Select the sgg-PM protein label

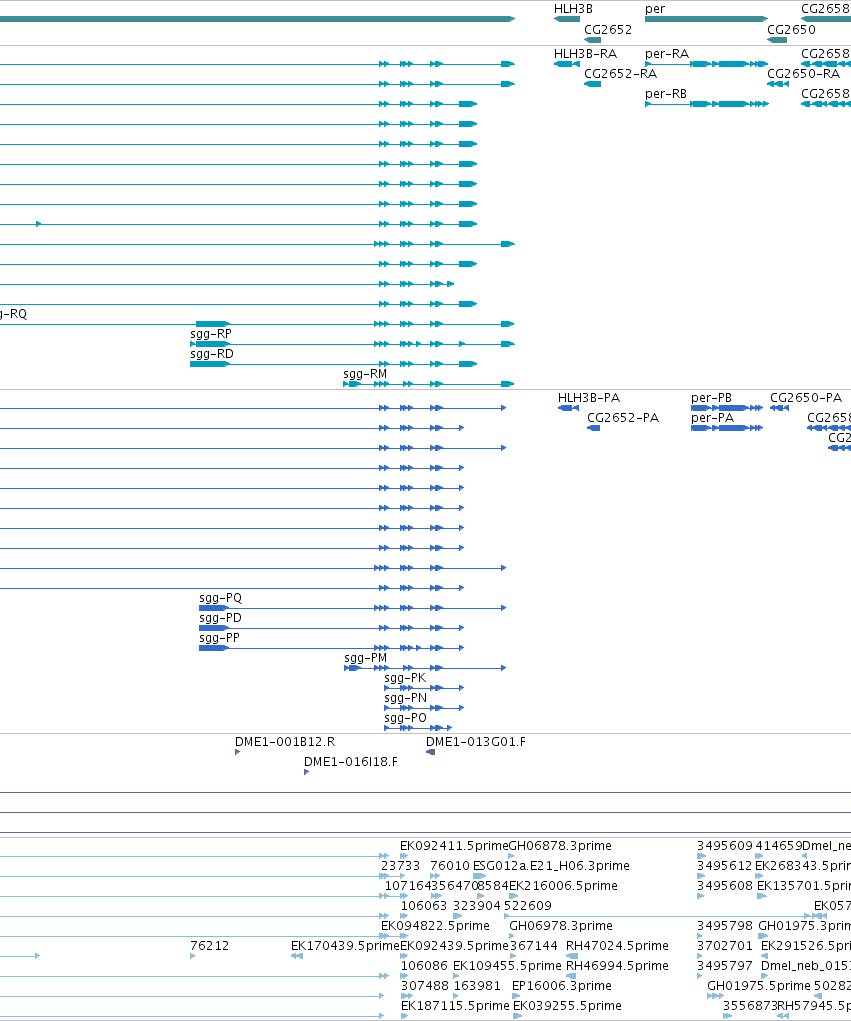coord(366,658)
